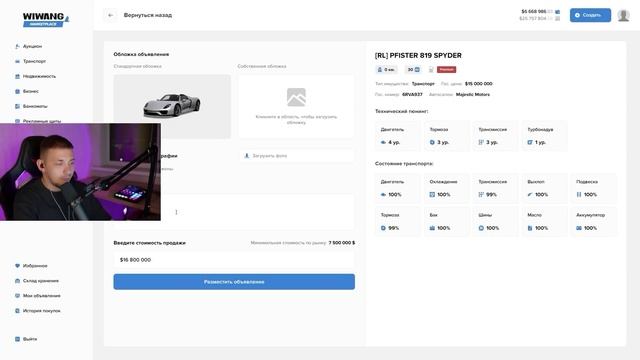Screen dimensions: 640x360
Task: Click the Шины 100% condition card
Action: [x=495, y=222]
